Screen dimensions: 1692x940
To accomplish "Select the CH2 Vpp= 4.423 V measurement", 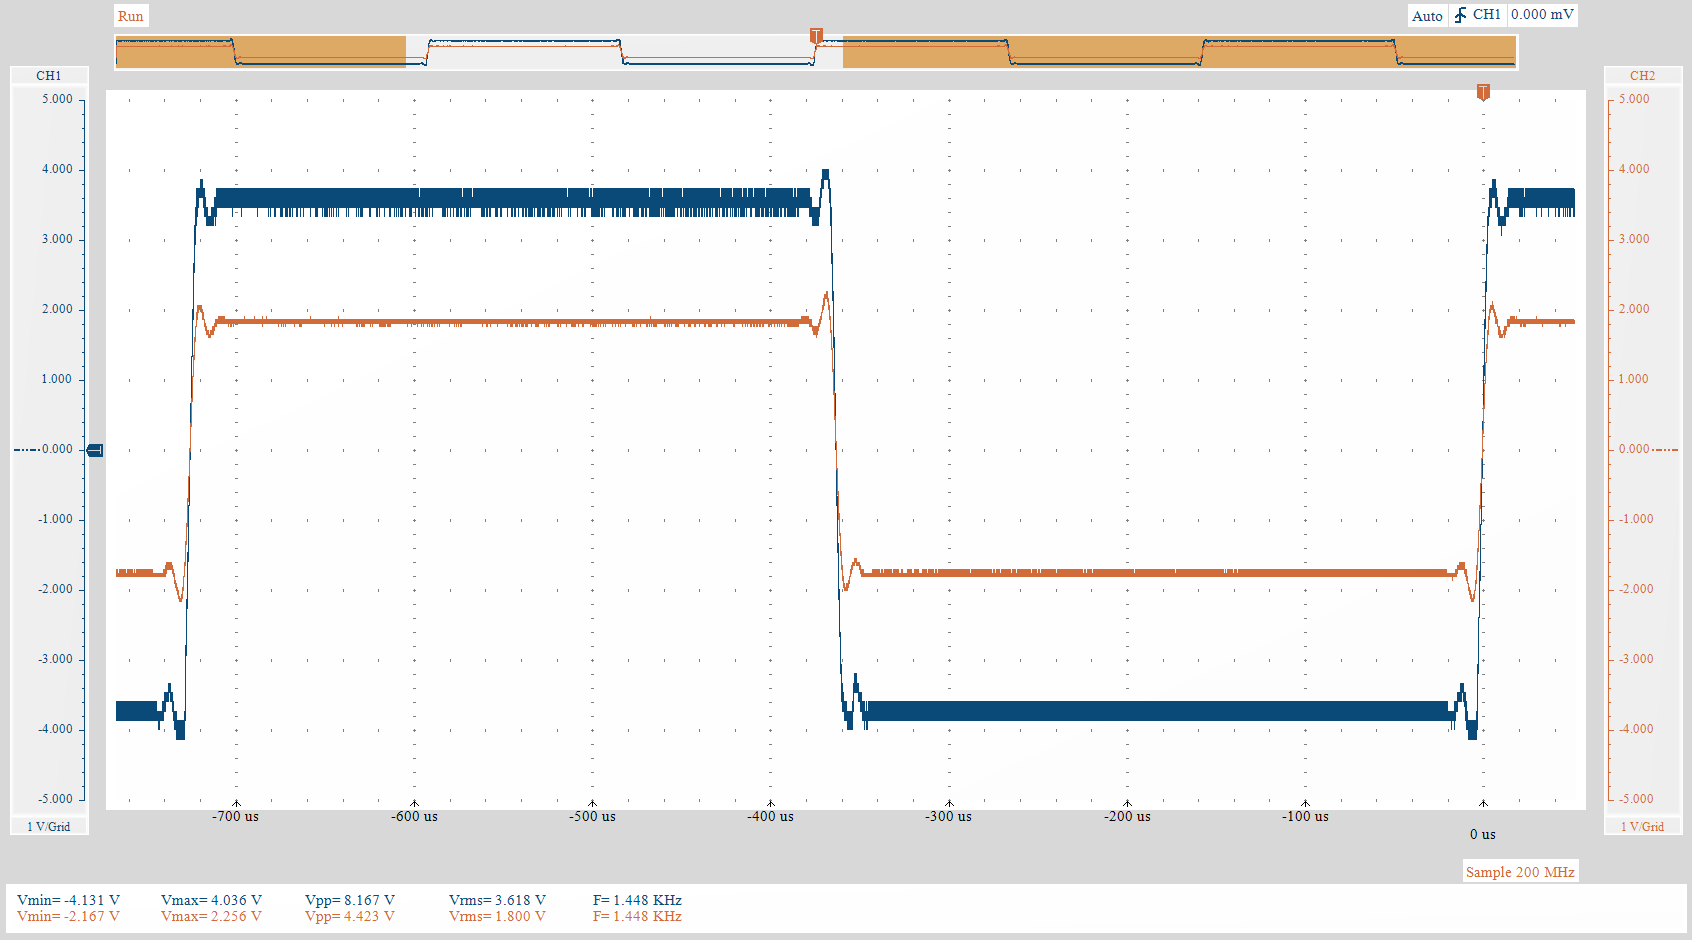I will coord(350,916).
